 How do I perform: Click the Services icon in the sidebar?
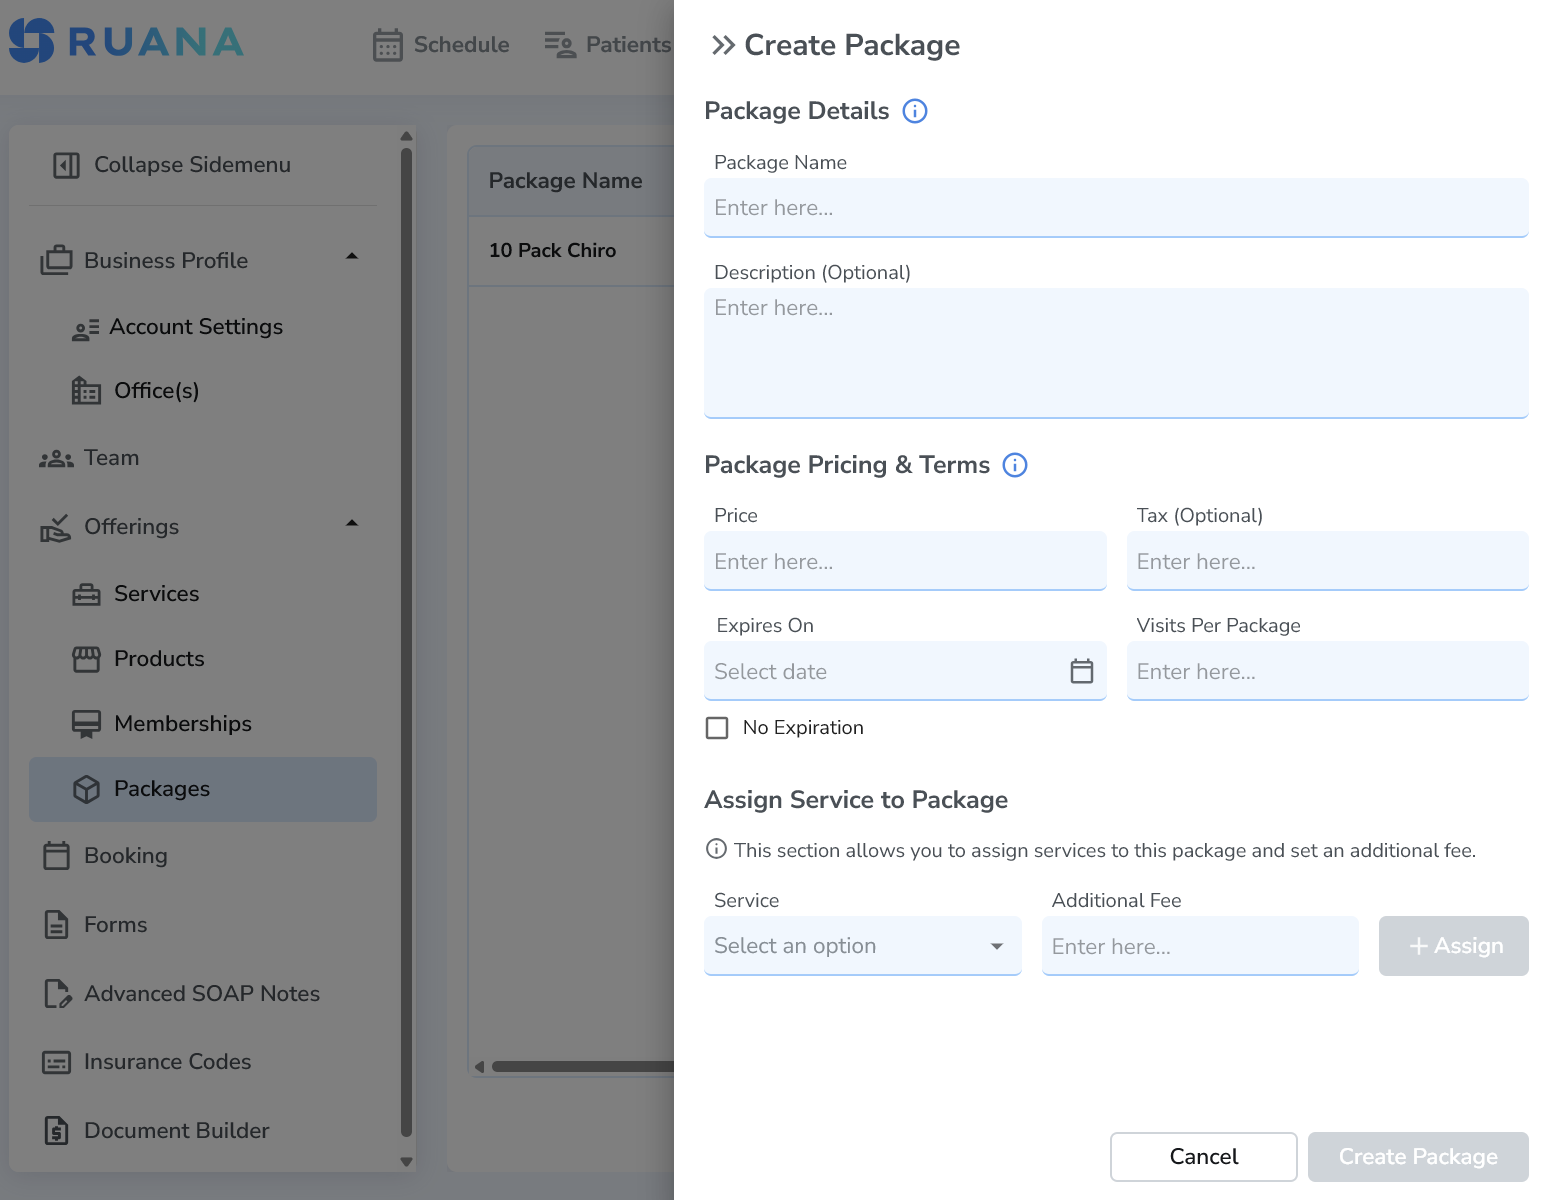(88, 593)
